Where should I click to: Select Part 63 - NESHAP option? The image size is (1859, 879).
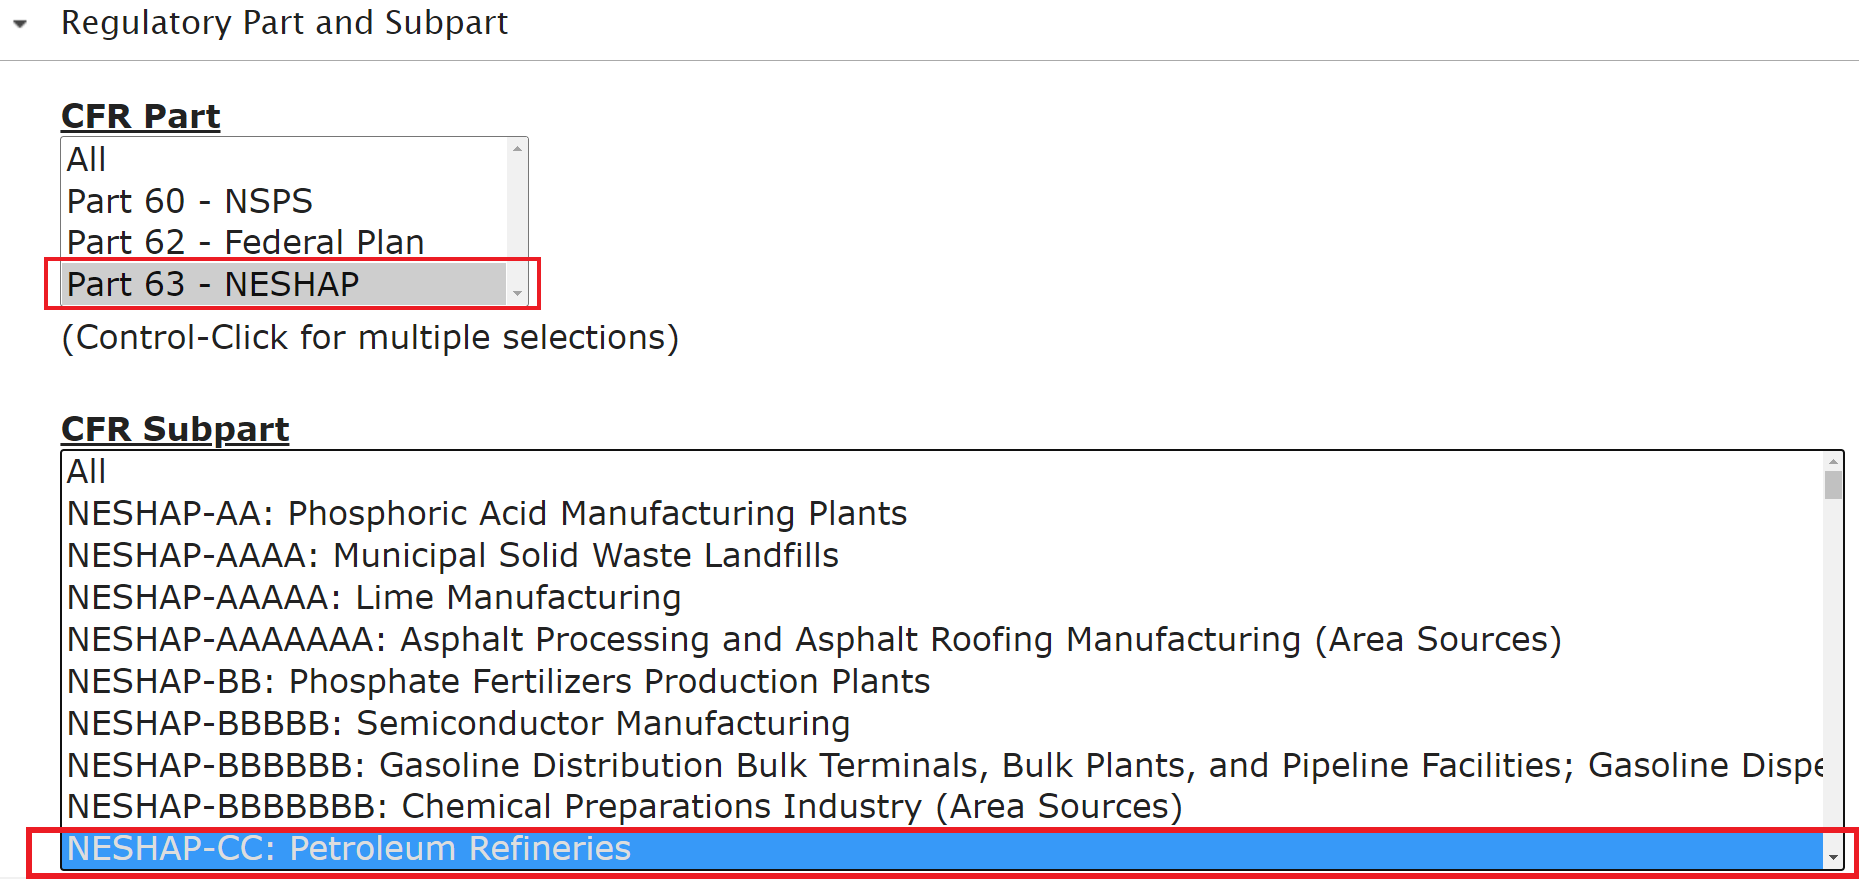(285, 284)
